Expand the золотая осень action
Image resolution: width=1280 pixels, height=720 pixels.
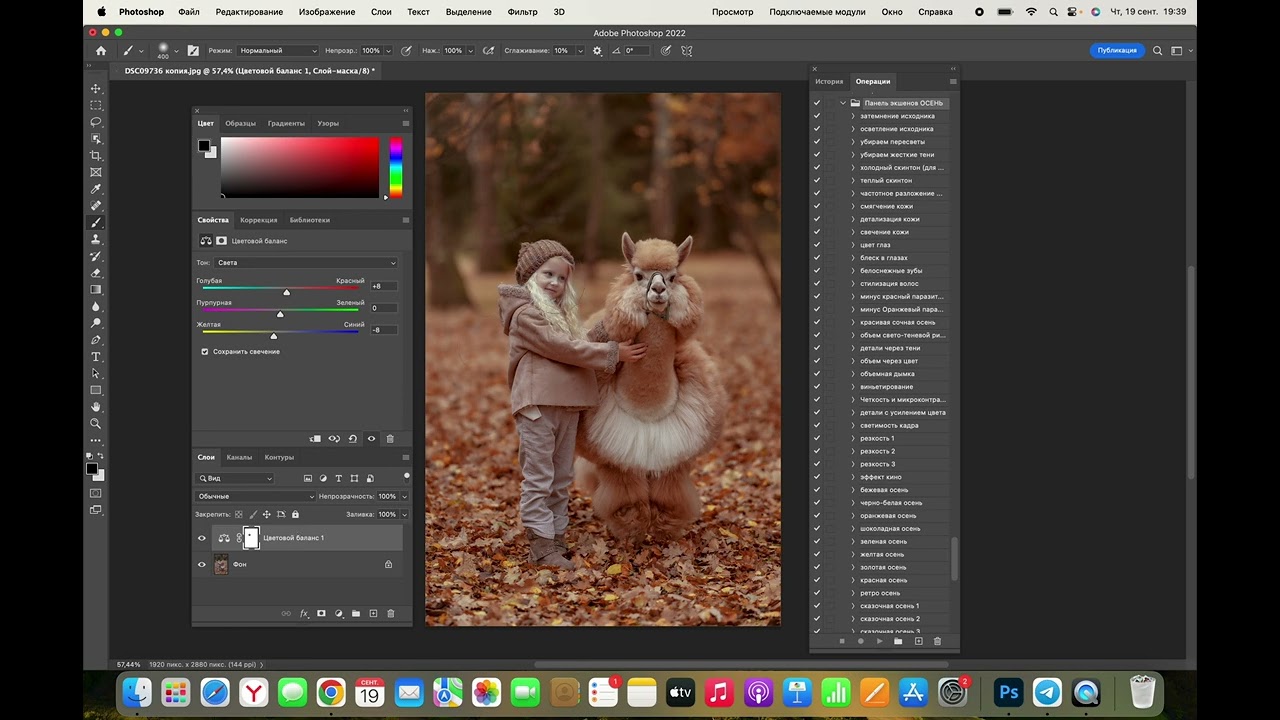click(853, 567)
